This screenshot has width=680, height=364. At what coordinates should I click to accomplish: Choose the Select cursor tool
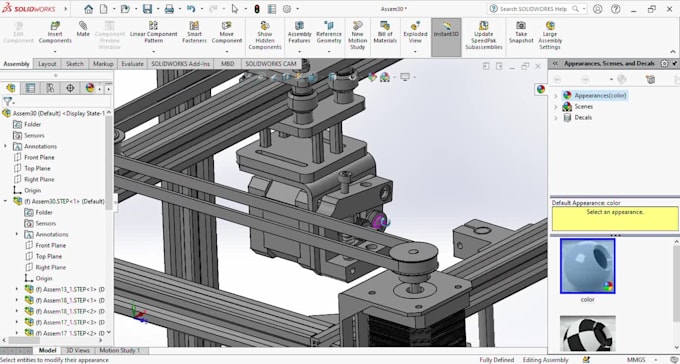235,9
